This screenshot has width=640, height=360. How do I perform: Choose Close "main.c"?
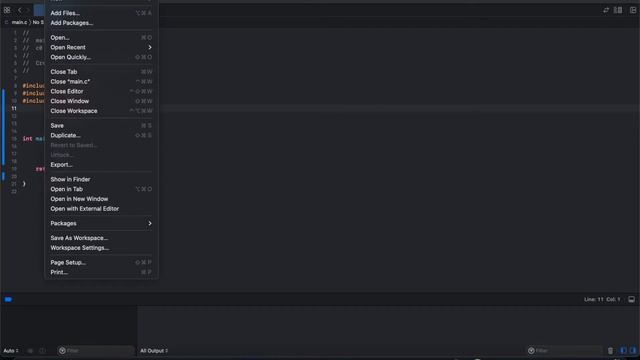pyautogui.click(x=101, y=82)
